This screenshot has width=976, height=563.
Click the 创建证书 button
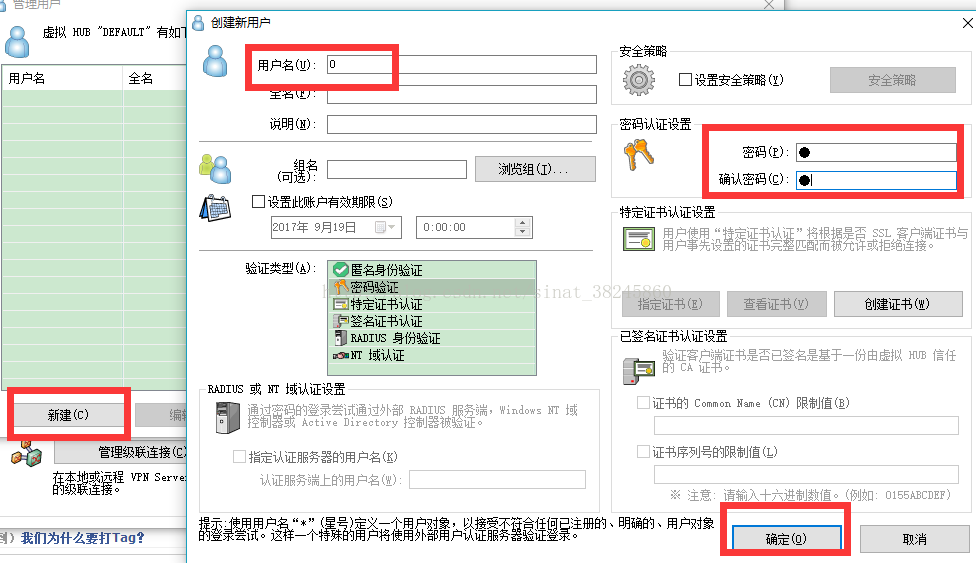point(896,304)
